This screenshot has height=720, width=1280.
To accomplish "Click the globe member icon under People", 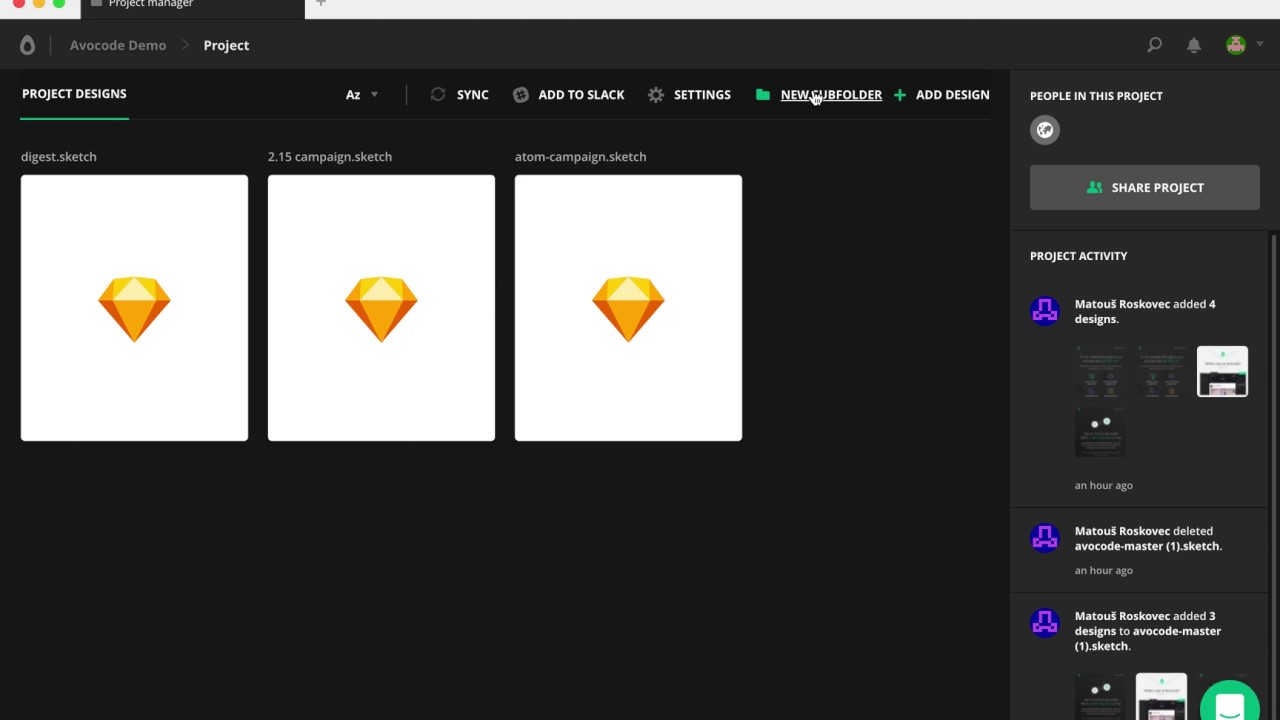I will coord(1045,130).
